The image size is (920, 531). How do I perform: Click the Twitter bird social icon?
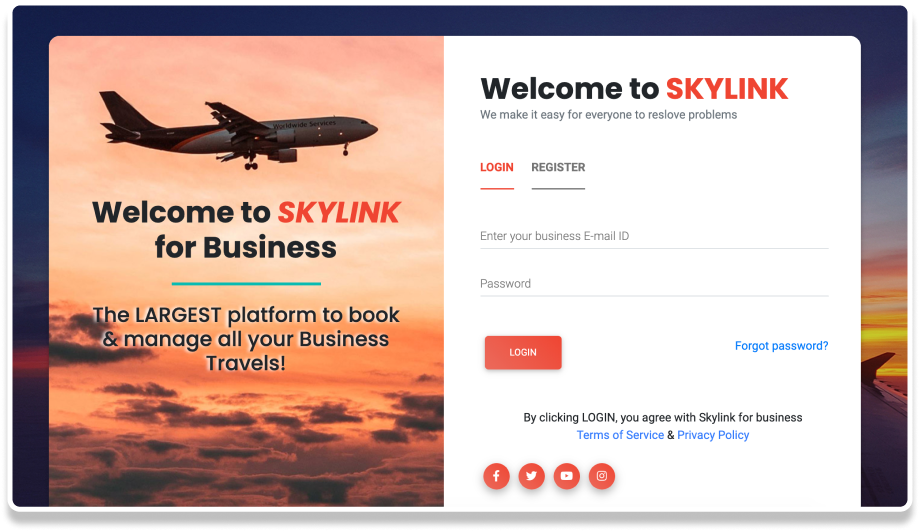532,476
